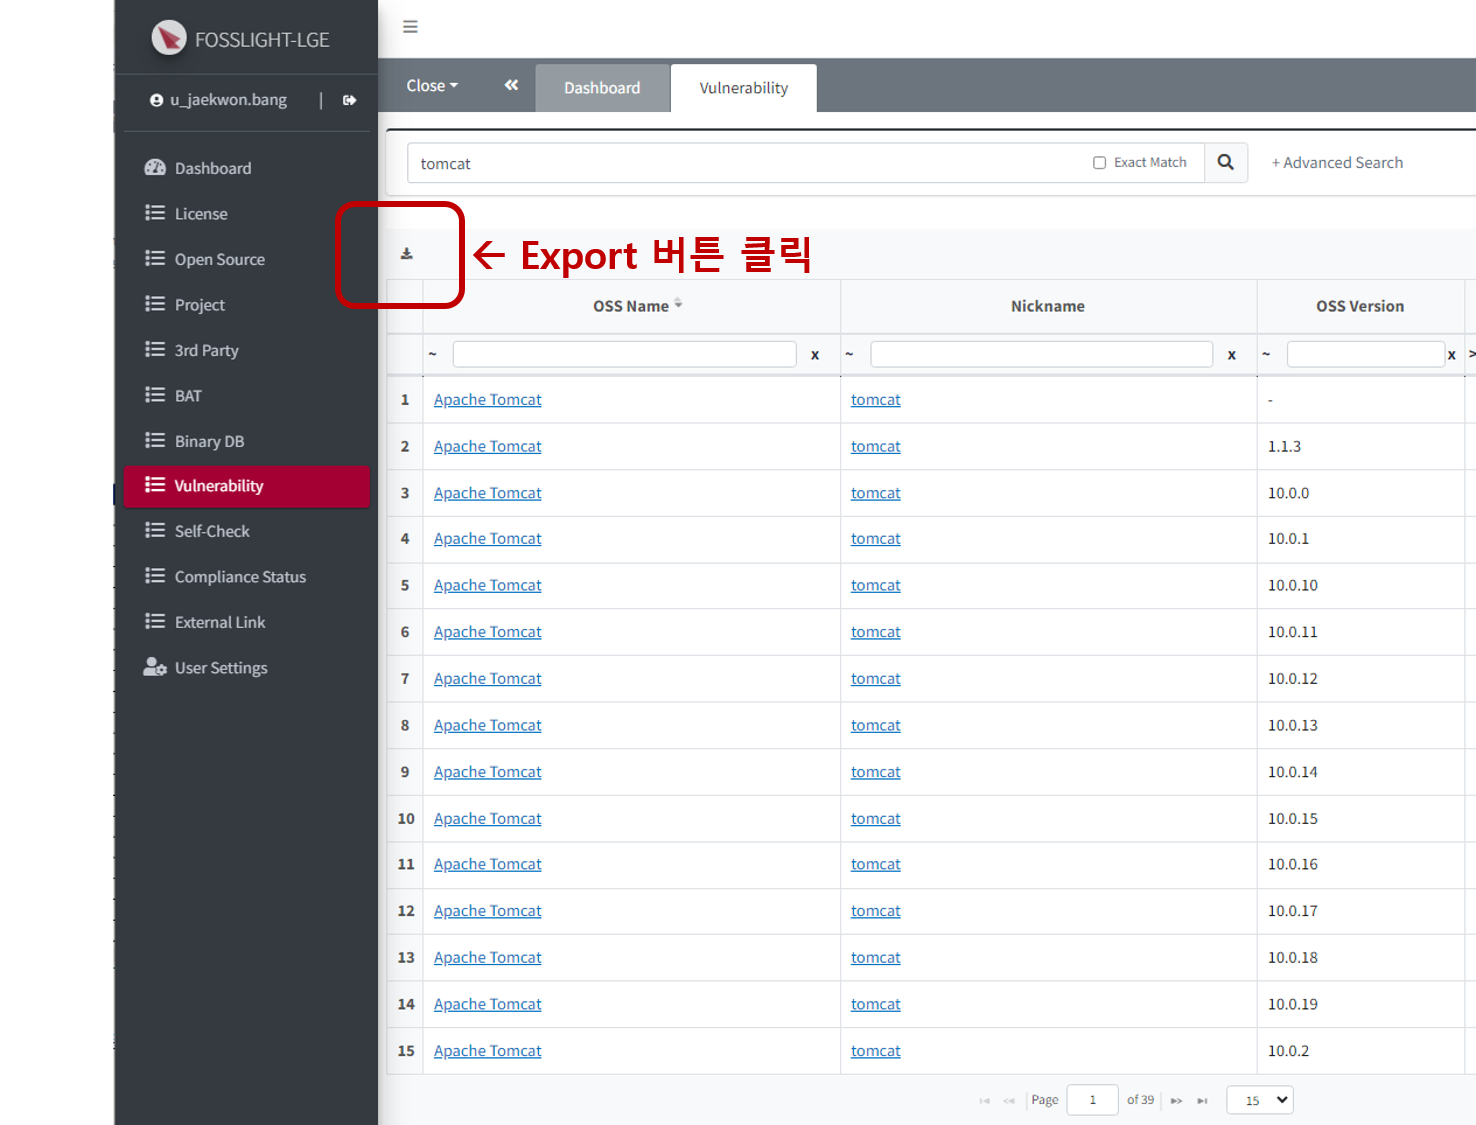This screenshot has height=1125, width=1476.
Task: Open the Close dropdown menu
Action: click(432, 86)
